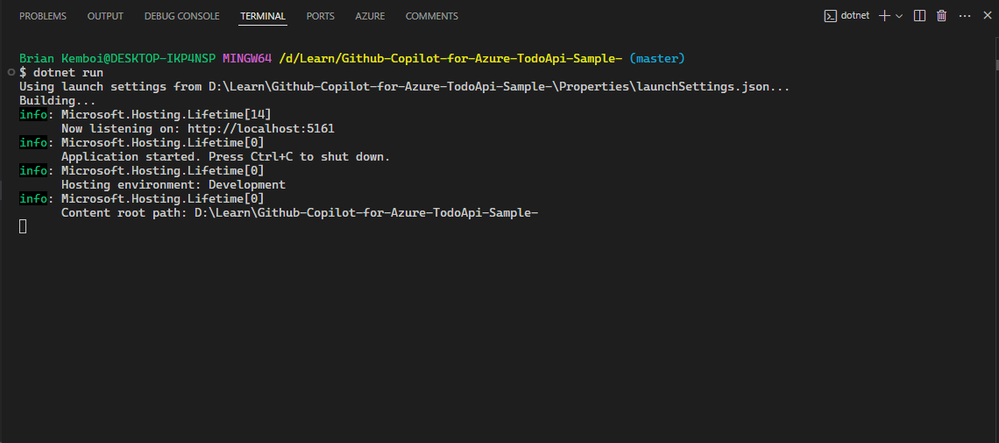This screenshot has width=999, height=443.
Task: Focus the terminal at the cursor prompt
Action: (x=23, y=226)
